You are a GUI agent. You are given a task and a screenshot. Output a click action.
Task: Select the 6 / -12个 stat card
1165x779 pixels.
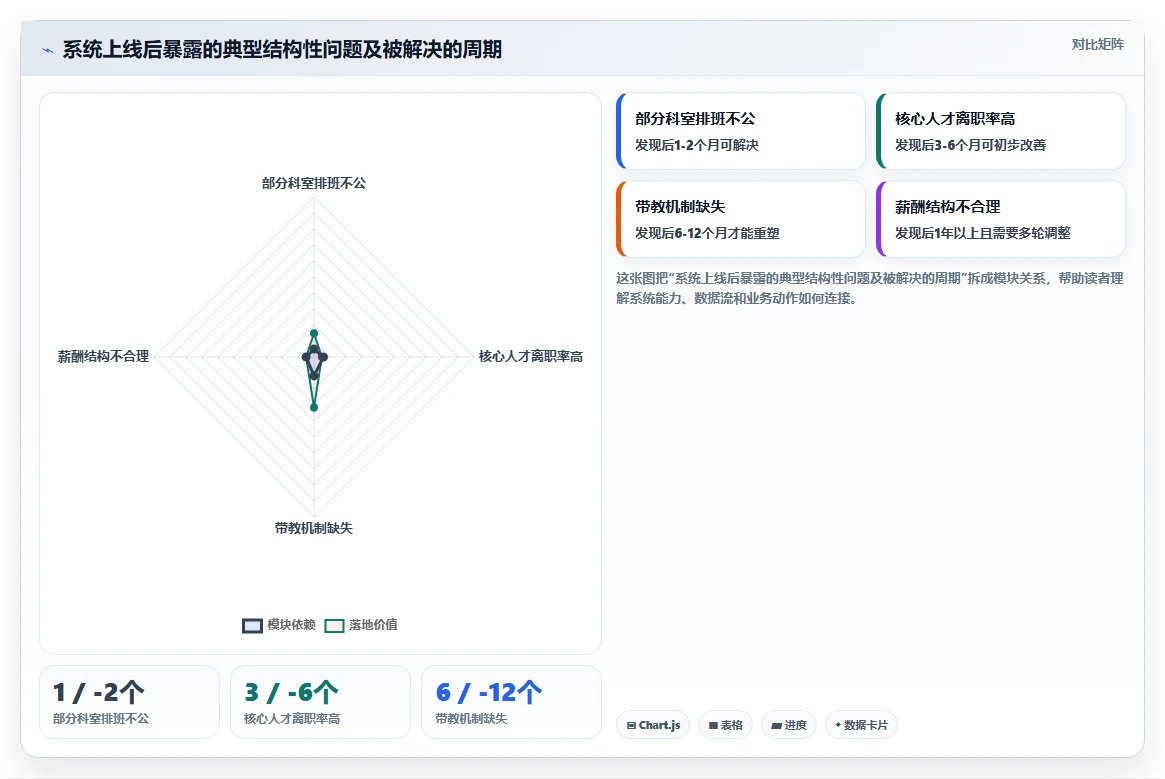click(x=511, y=702)
